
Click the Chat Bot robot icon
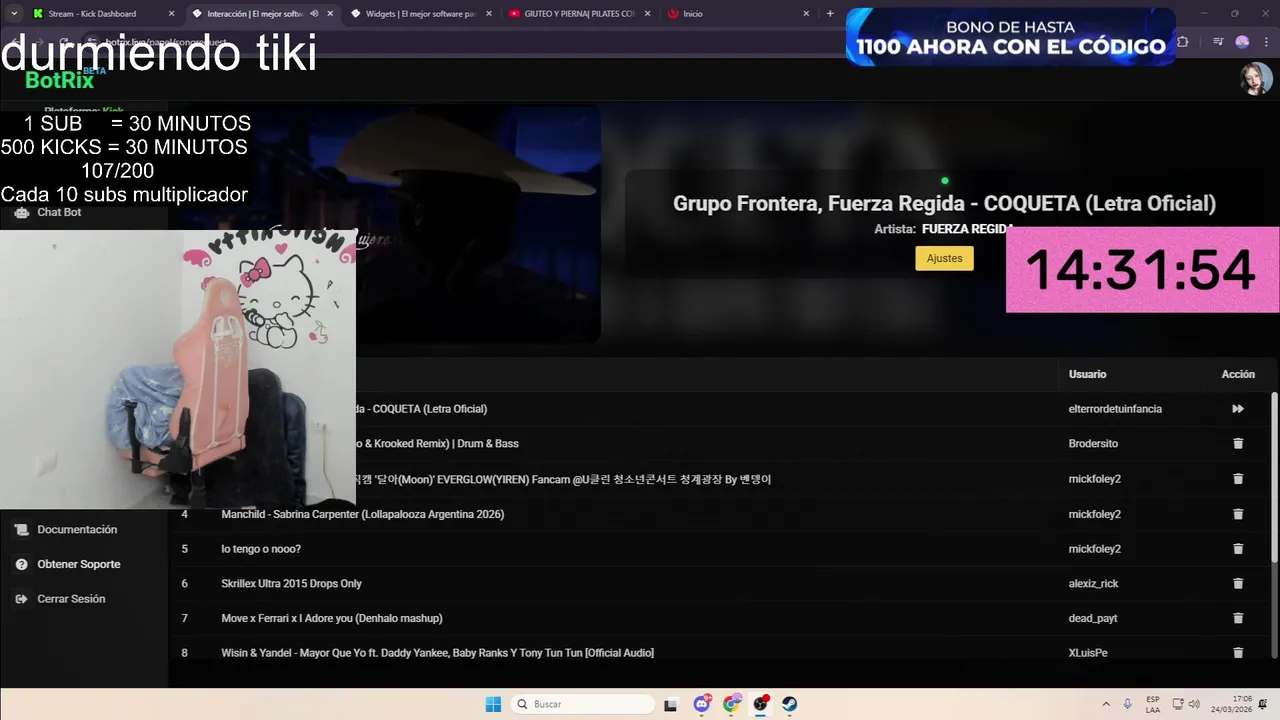click(22, 212)
